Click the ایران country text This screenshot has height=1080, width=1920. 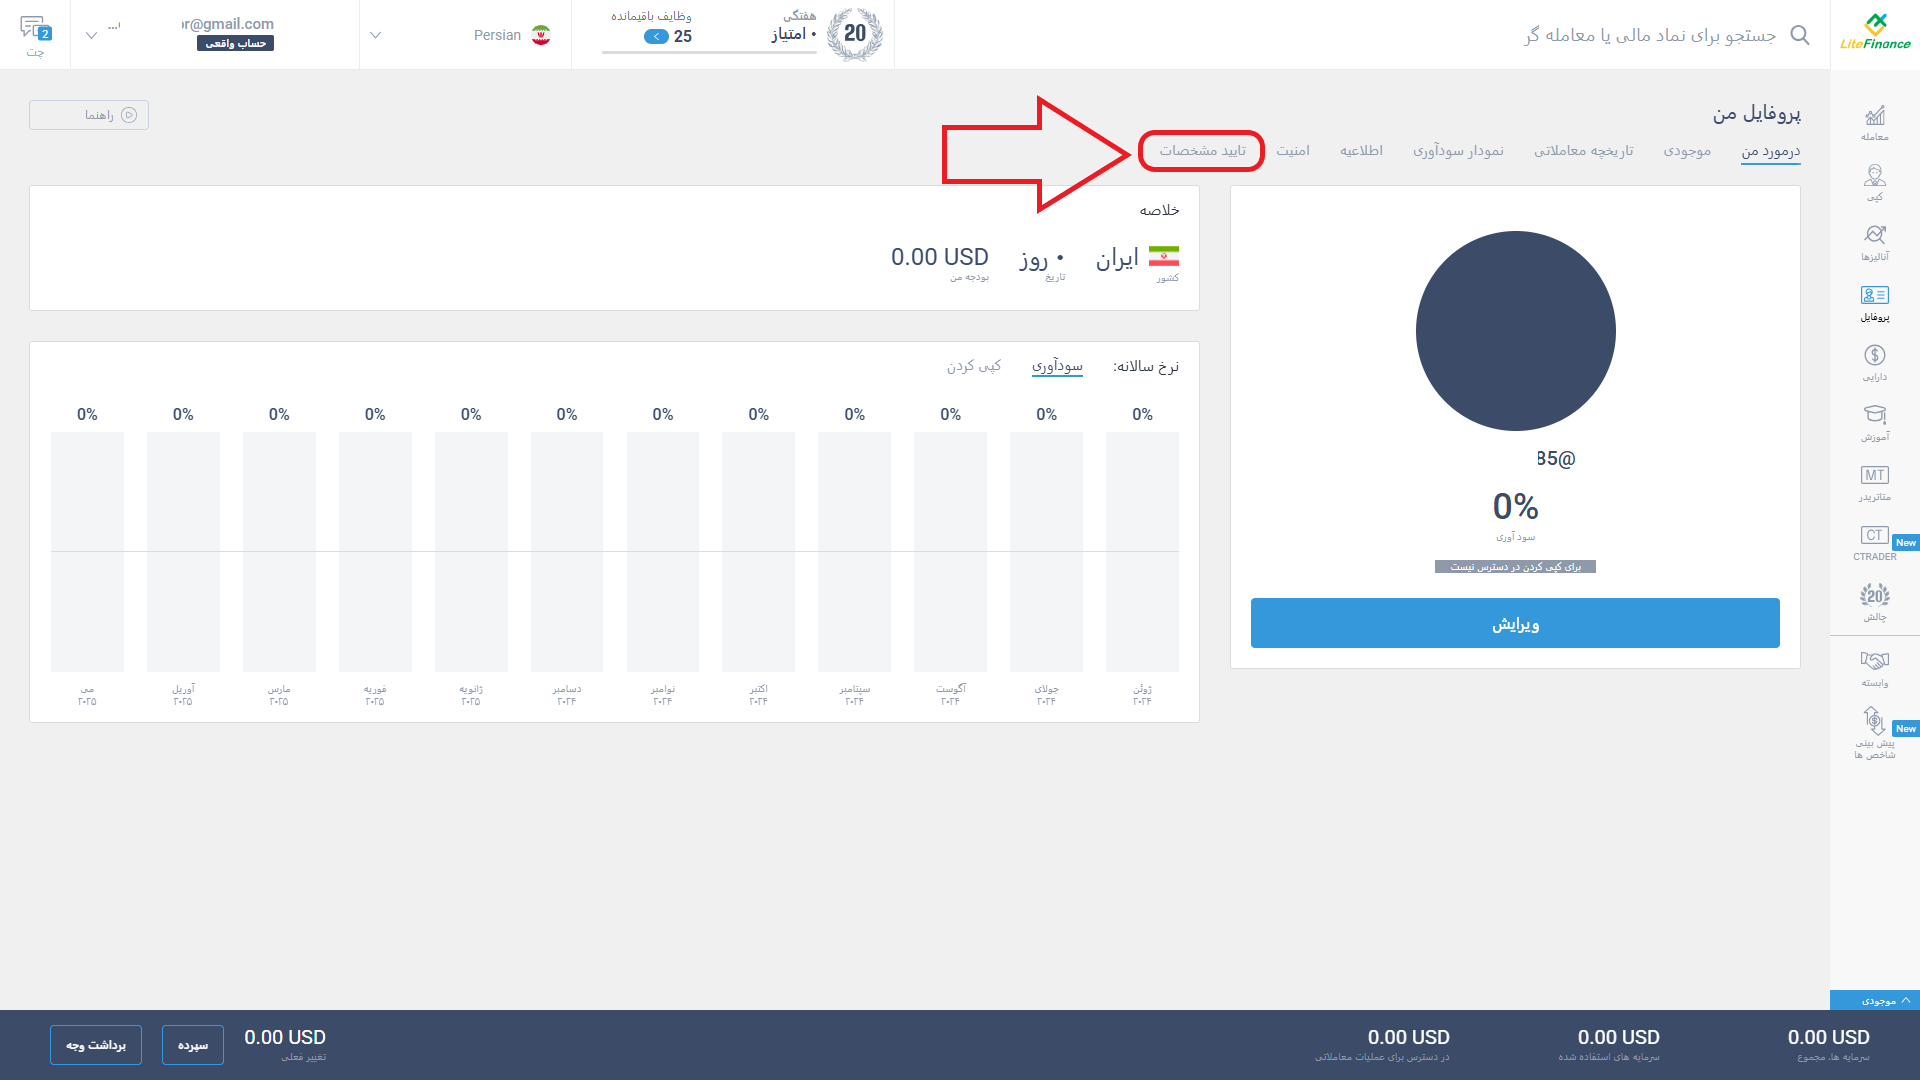pyautogui.click(x=1117, y=259)
